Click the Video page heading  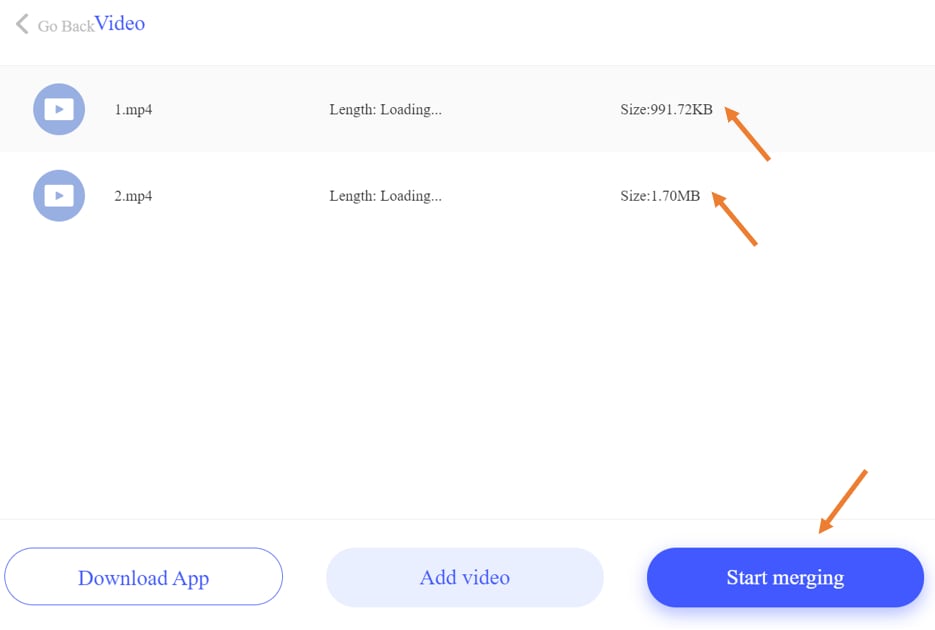click(x=120, y=23)
